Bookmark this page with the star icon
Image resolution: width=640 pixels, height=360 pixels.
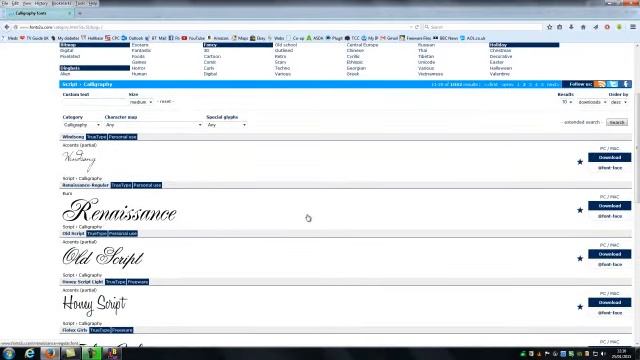coord(549,27)
